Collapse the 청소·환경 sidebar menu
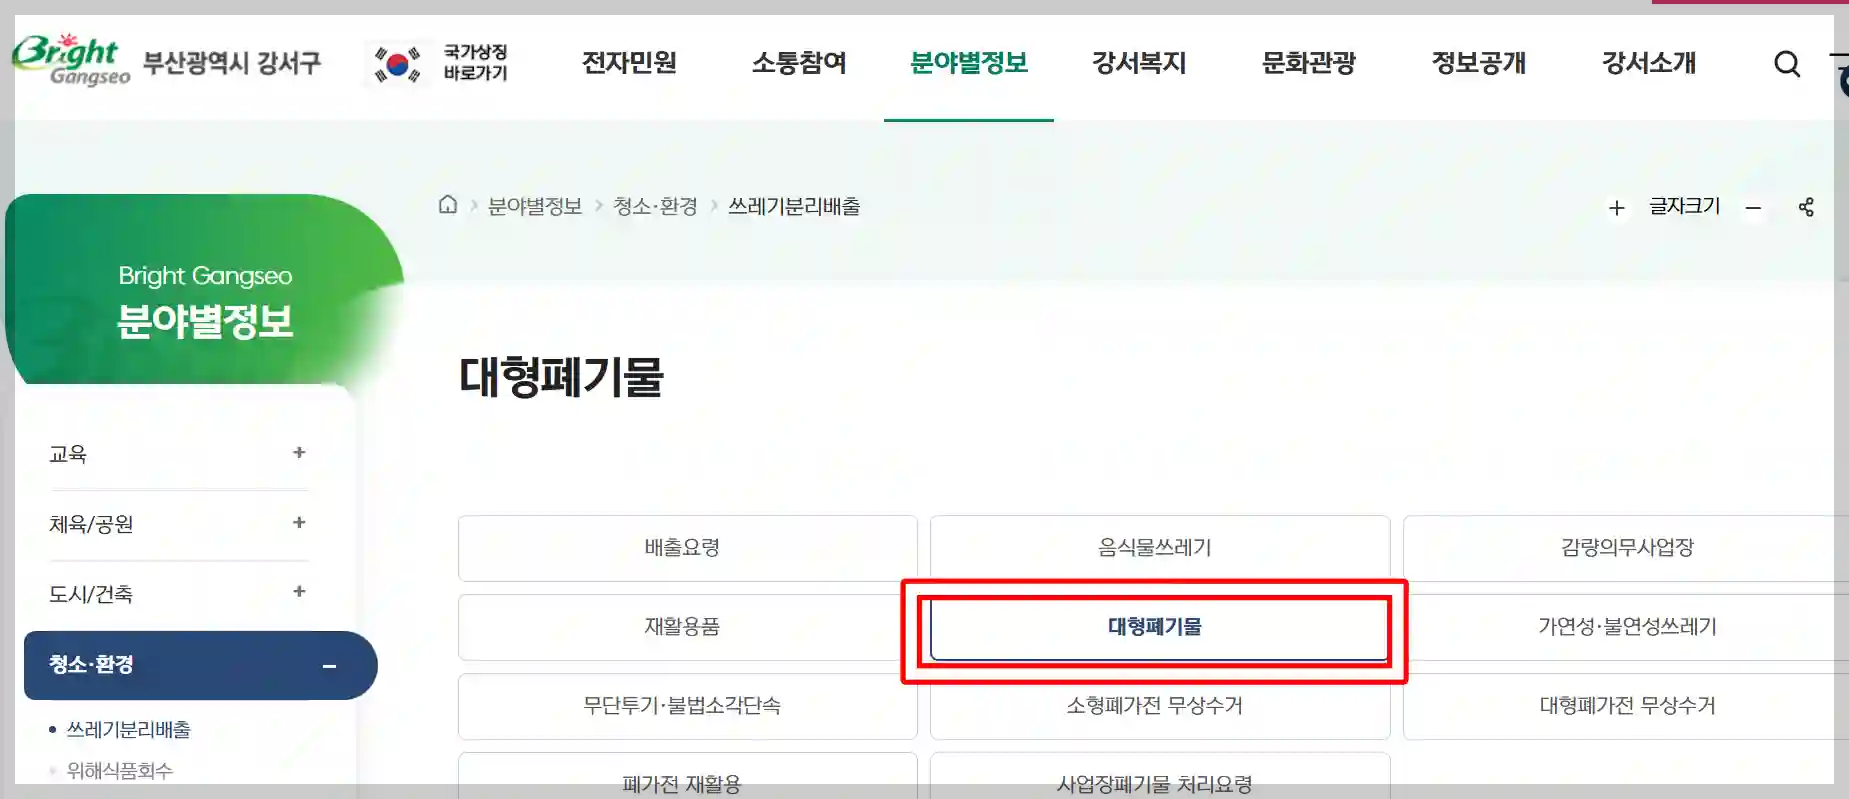This screenshot has width=1849, height=799. click(x=329, y=666)
